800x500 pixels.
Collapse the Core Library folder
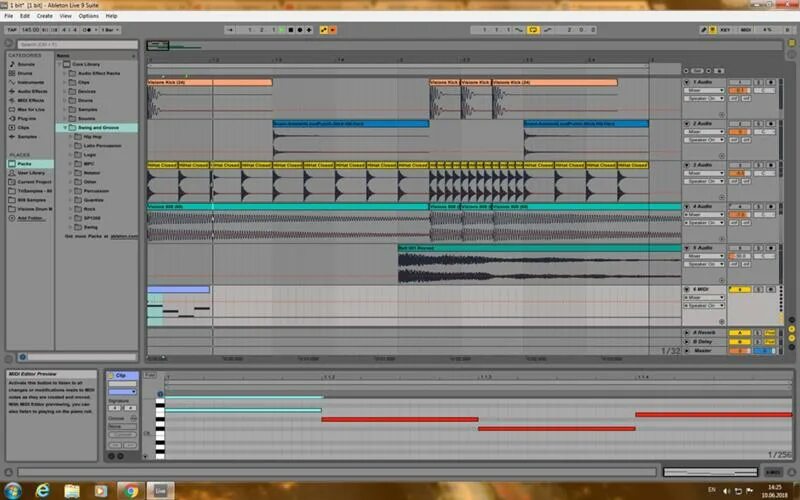pyautogui.click(x=60, y=64)
